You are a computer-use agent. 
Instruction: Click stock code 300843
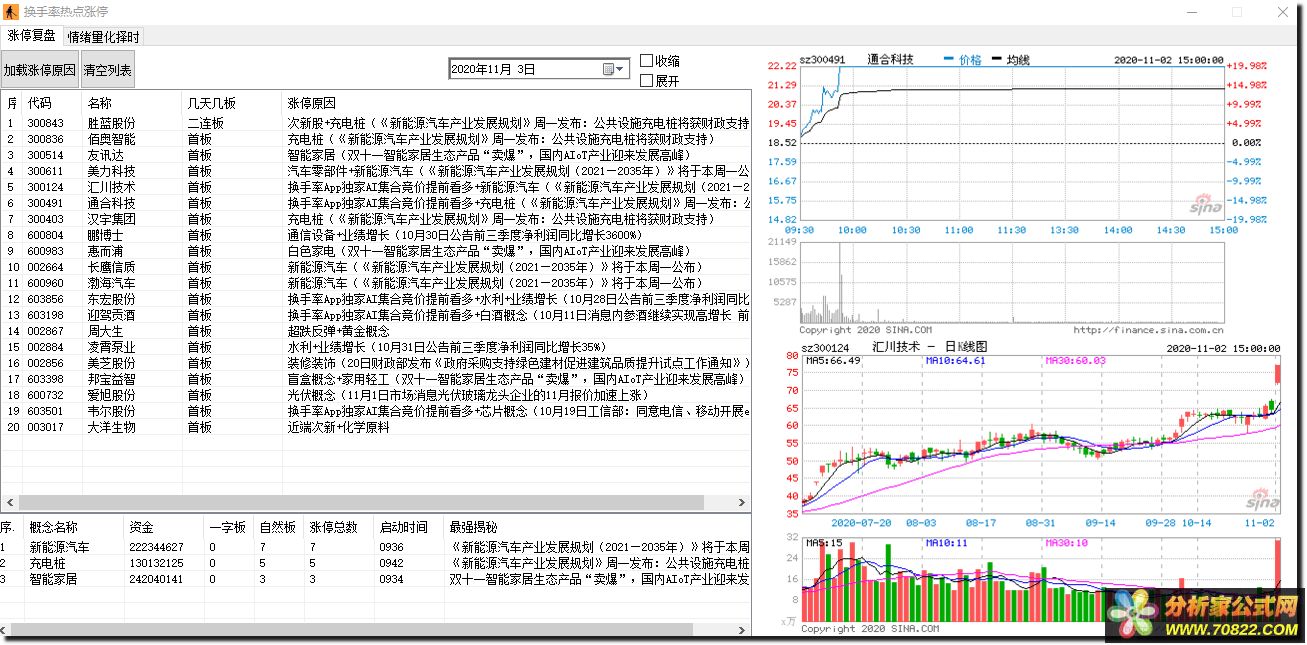pyautogui.click(x=45, y=123)
